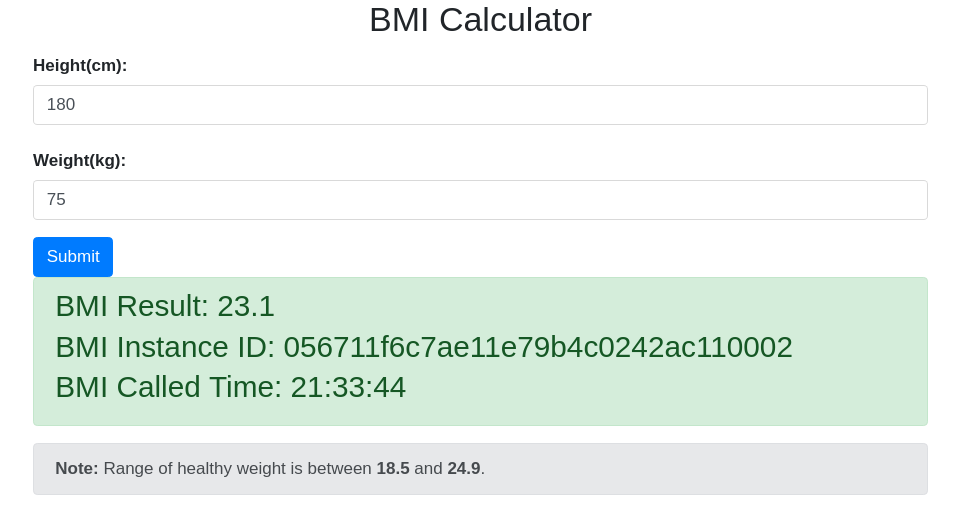This screenshot has width=968, height=506.
Task: Focus the Weight(kg) input field
Action: [x=480, y=200]
